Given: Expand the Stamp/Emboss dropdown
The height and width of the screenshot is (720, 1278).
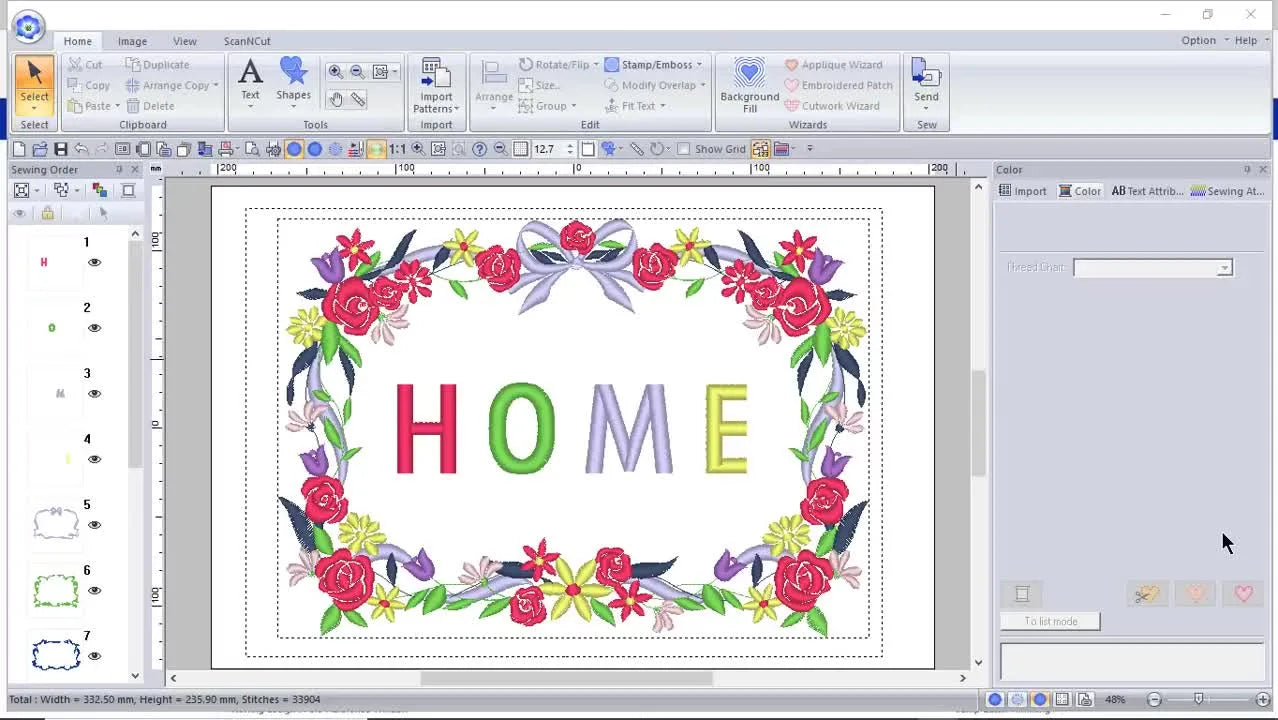Looking at the screenshot, I should tap(699, 65).
